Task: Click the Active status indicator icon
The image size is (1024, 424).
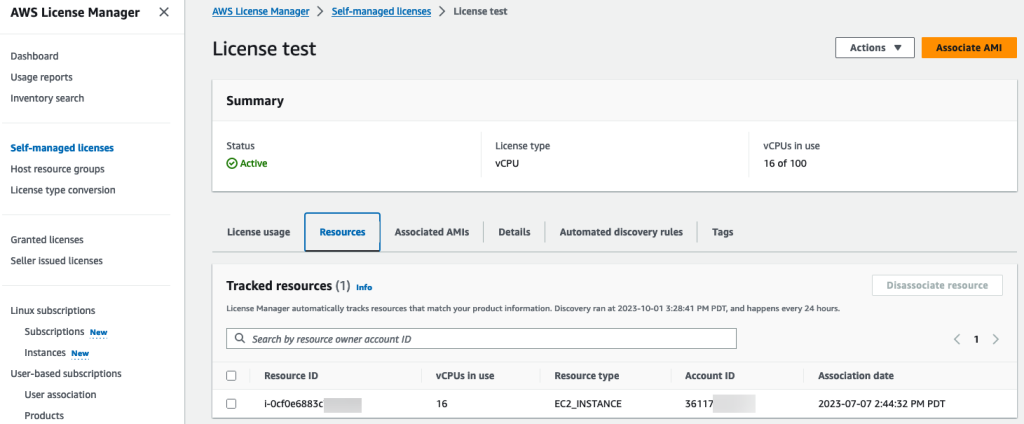Action: 231,163
